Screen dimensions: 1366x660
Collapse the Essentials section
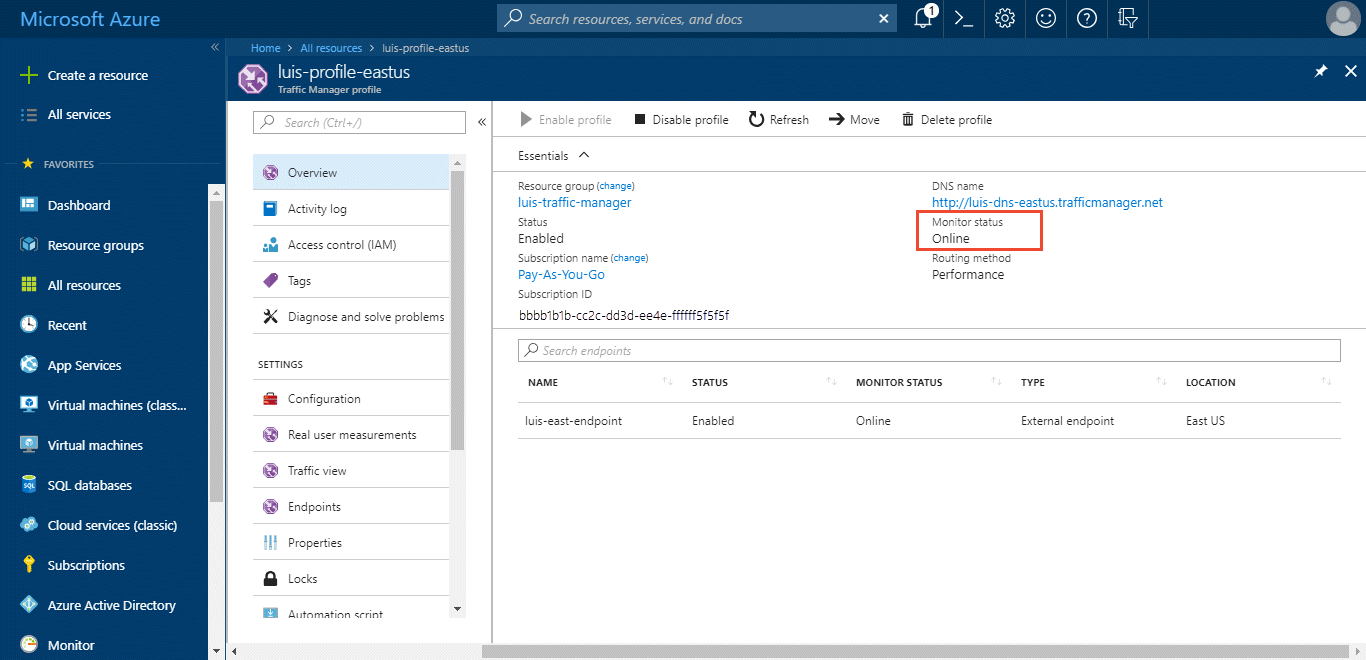click(x=584, y=155)
